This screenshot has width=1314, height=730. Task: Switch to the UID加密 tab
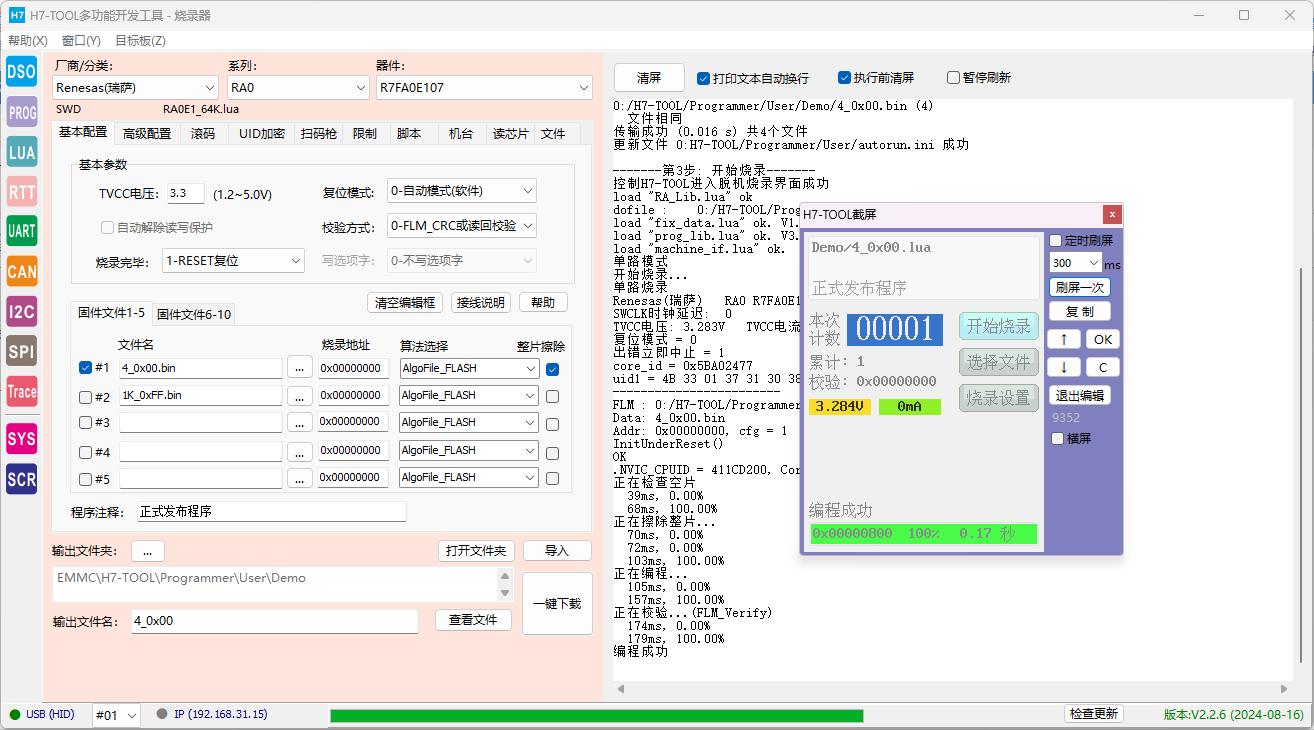261,133
